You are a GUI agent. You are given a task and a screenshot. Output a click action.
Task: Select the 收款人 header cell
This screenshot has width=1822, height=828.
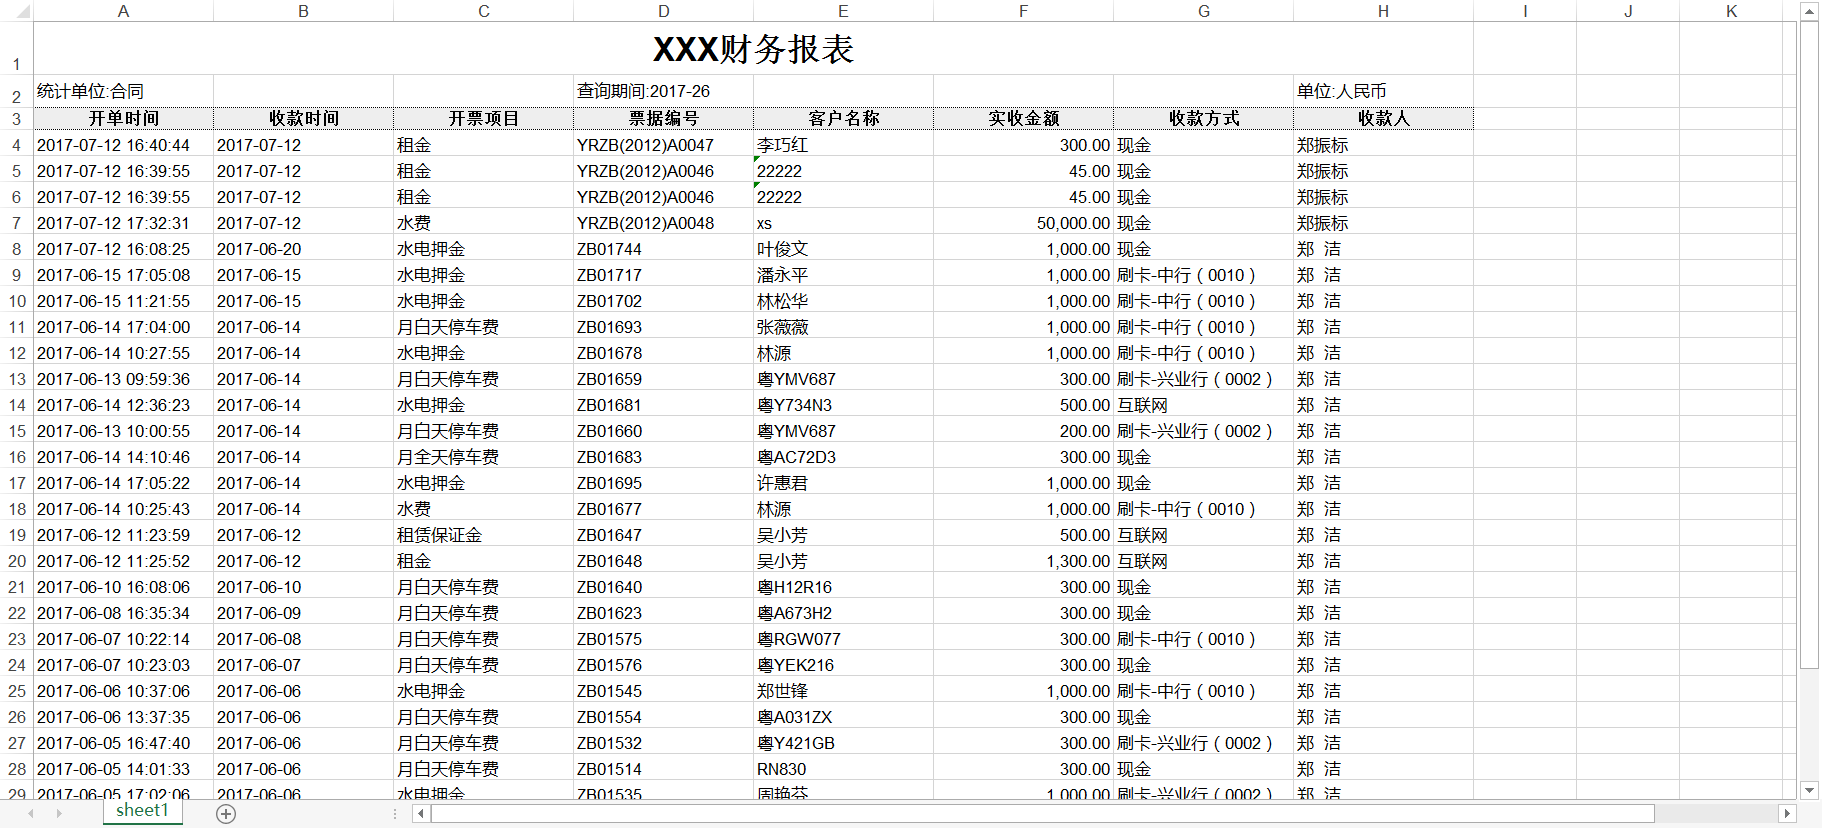click(1383, 118)
